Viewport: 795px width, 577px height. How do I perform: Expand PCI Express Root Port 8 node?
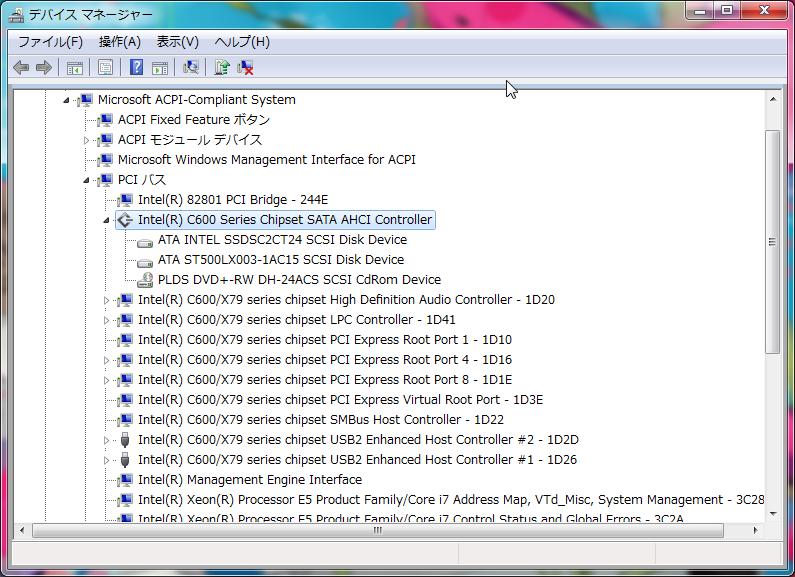(x=106, y=380)
